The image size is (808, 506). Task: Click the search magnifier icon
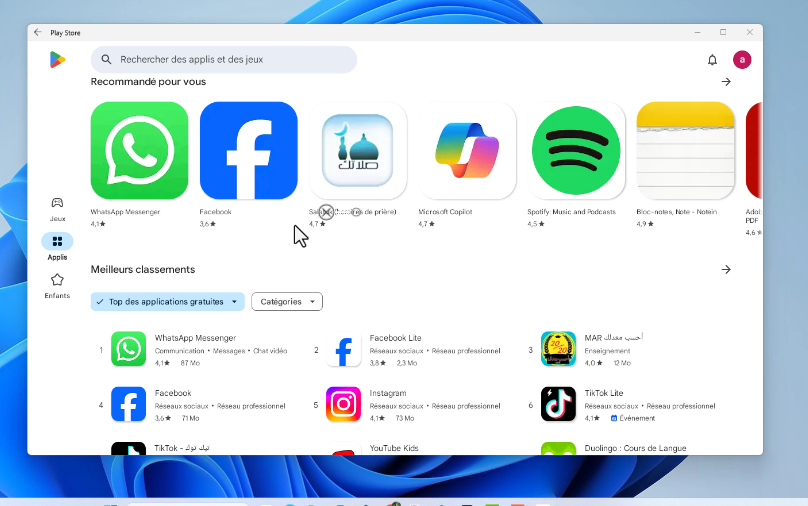[x=106, y=59]
